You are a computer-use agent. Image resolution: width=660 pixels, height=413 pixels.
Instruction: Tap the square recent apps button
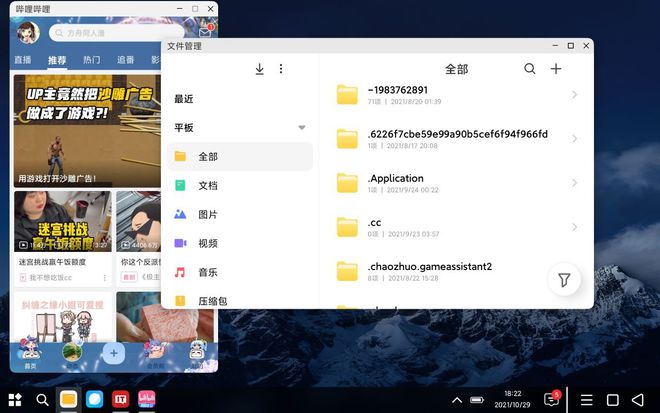[x=612, y=400]
